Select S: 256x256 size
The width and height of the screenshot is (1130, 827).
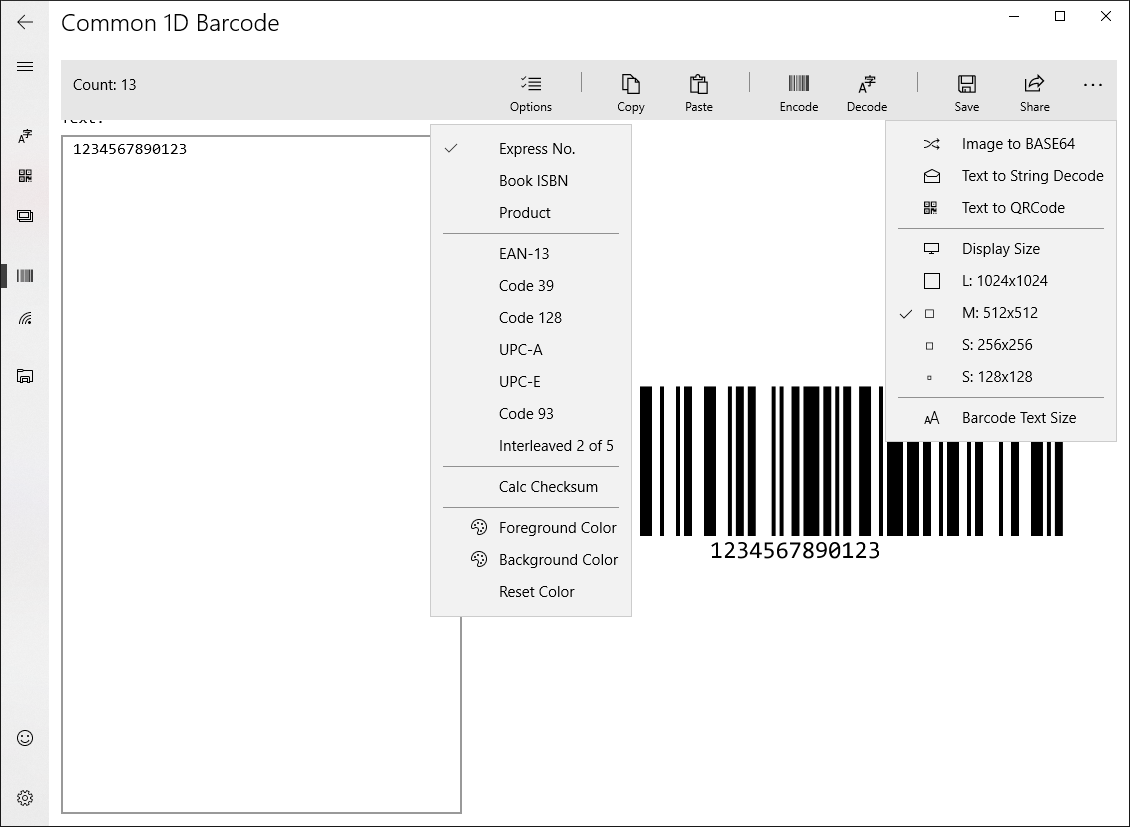pyautogui.click(x=1001, y=345)
